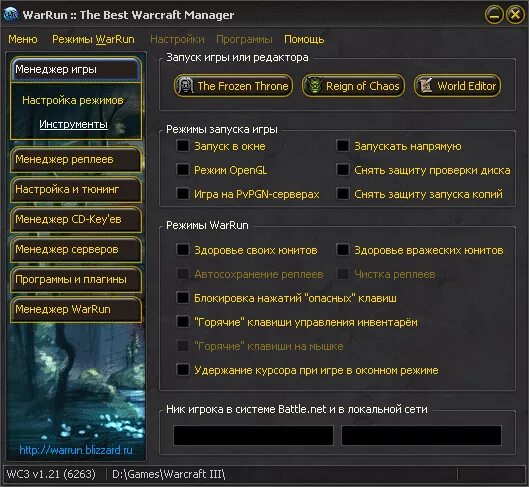Click the D:\Games\Warcraft III\ path text
The image size is (529, 487).
coord(169,474)
